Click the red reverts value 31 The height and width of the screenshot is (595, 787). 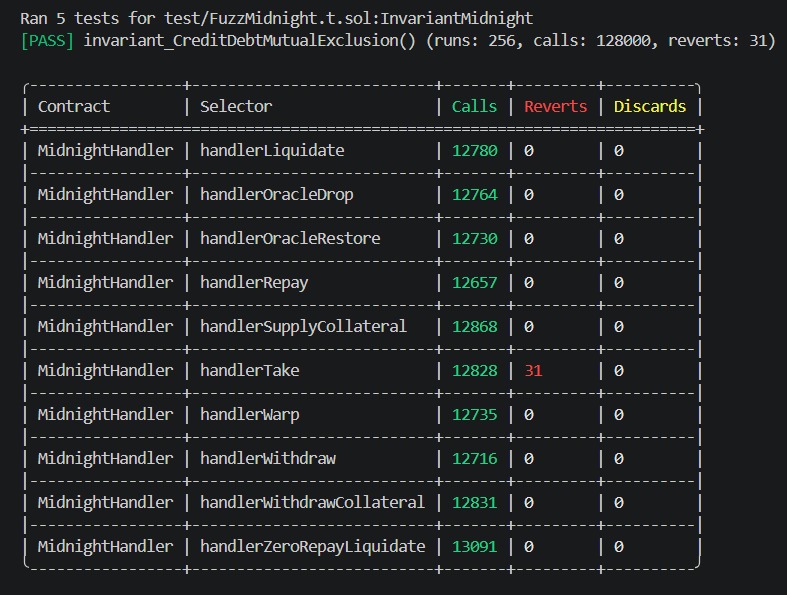(533, 371)
